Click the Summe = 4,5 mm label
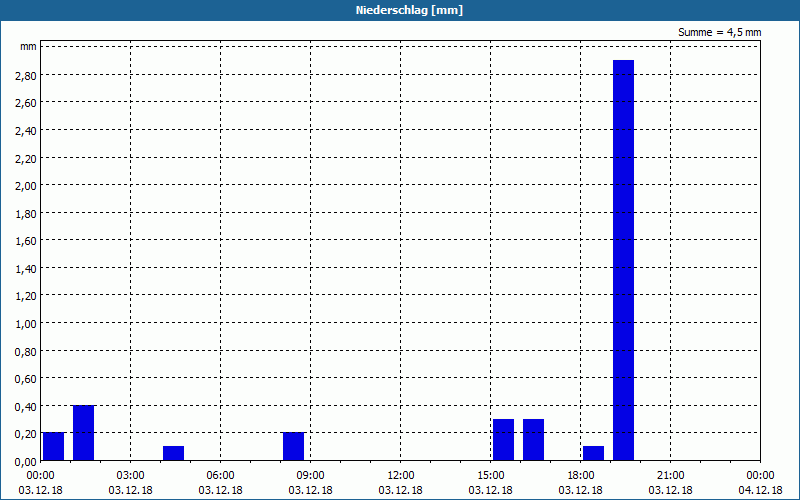Image resolution: width=800 pixels, height=500 pixels. 719,32
